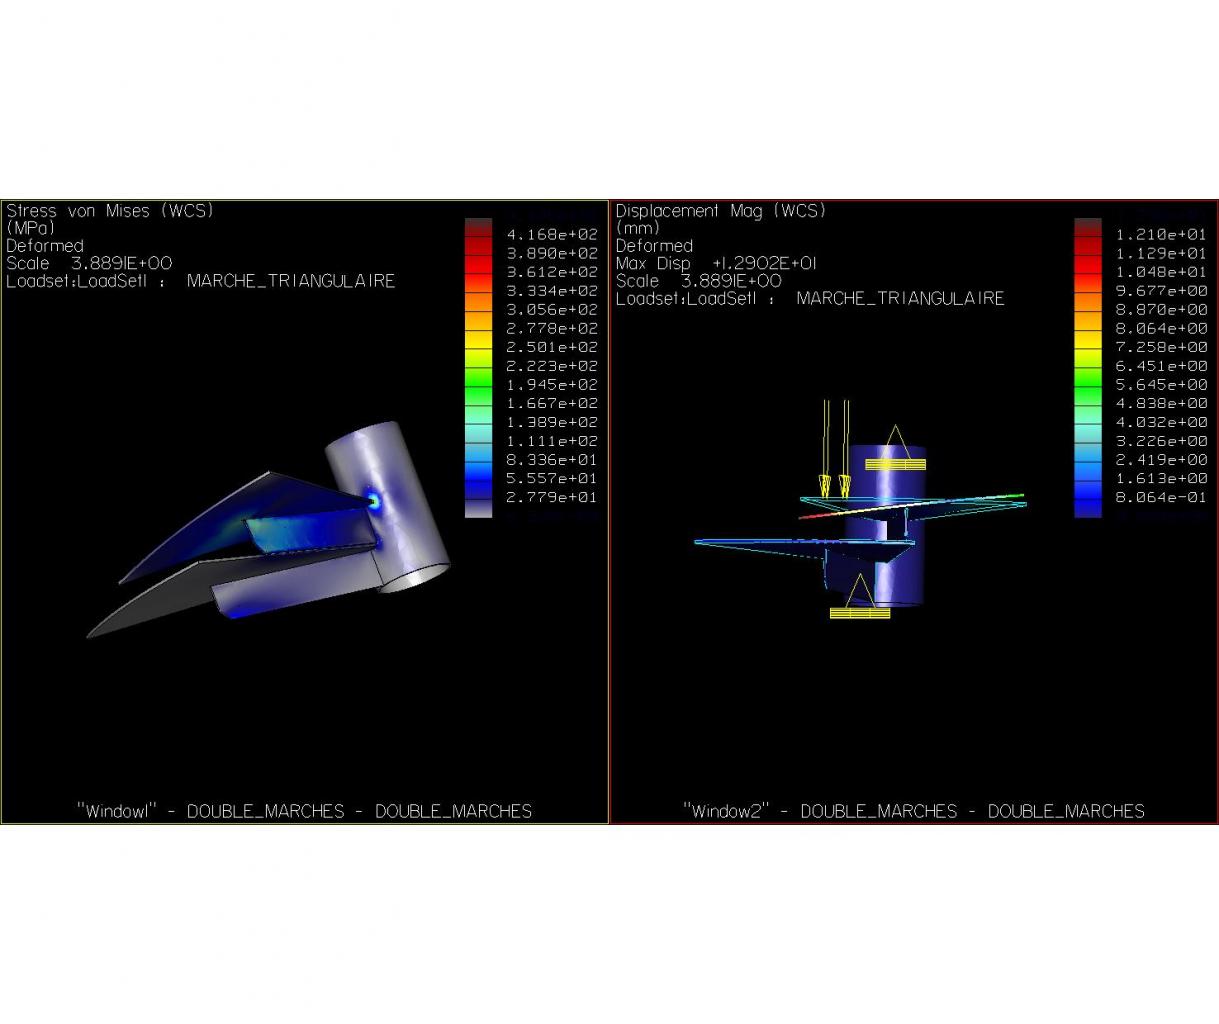Image resolution: width=1219 pixels, height=1024 pixels.
Task: Click the 2.223e+02 stress legend value
Action: [x=552, y=366]
